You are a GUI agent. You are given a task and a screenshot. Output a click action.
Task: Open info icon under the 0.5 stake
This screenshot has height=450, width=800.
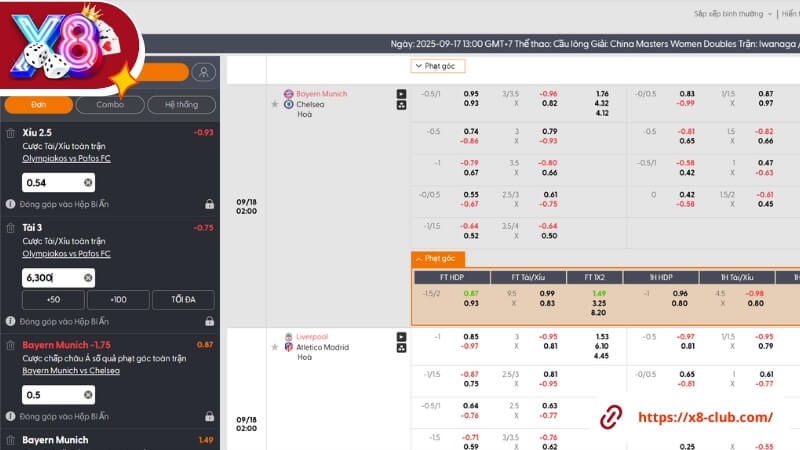click(x=10, y=416)
